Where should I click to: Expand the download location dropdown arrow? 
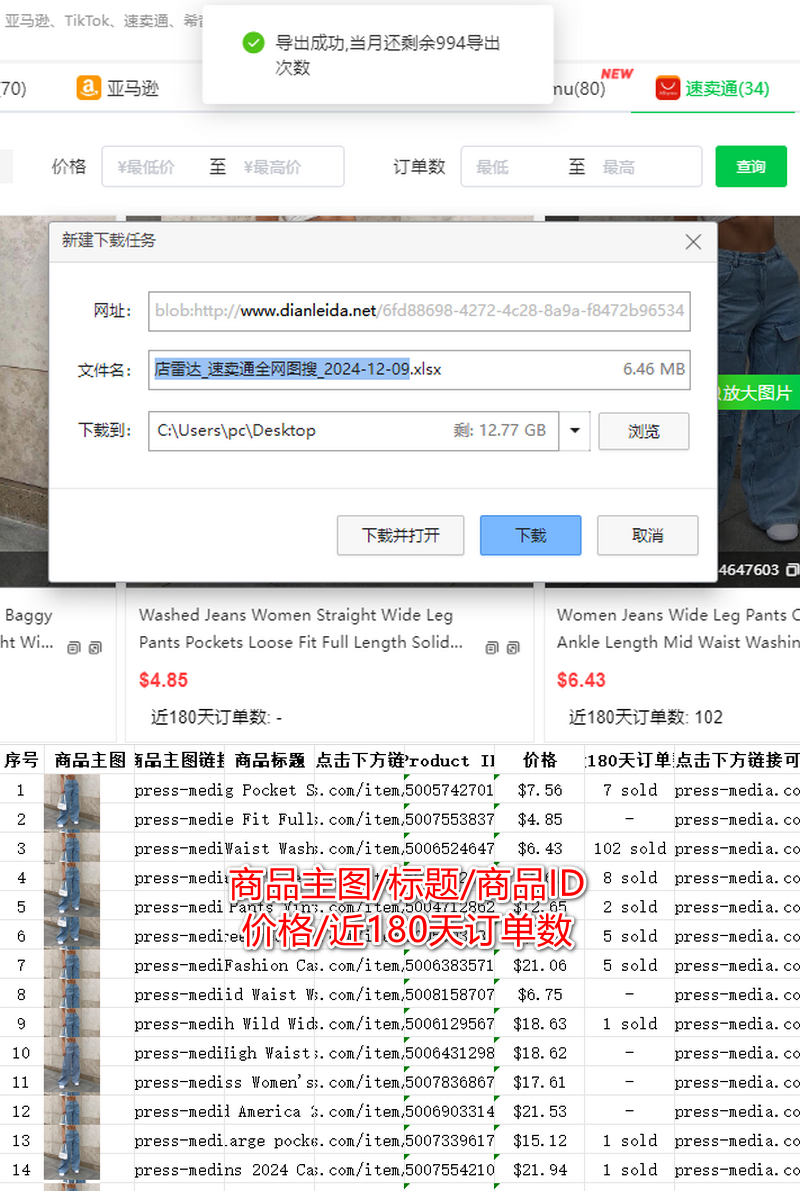pyautogui.click(x=577, y=430)
